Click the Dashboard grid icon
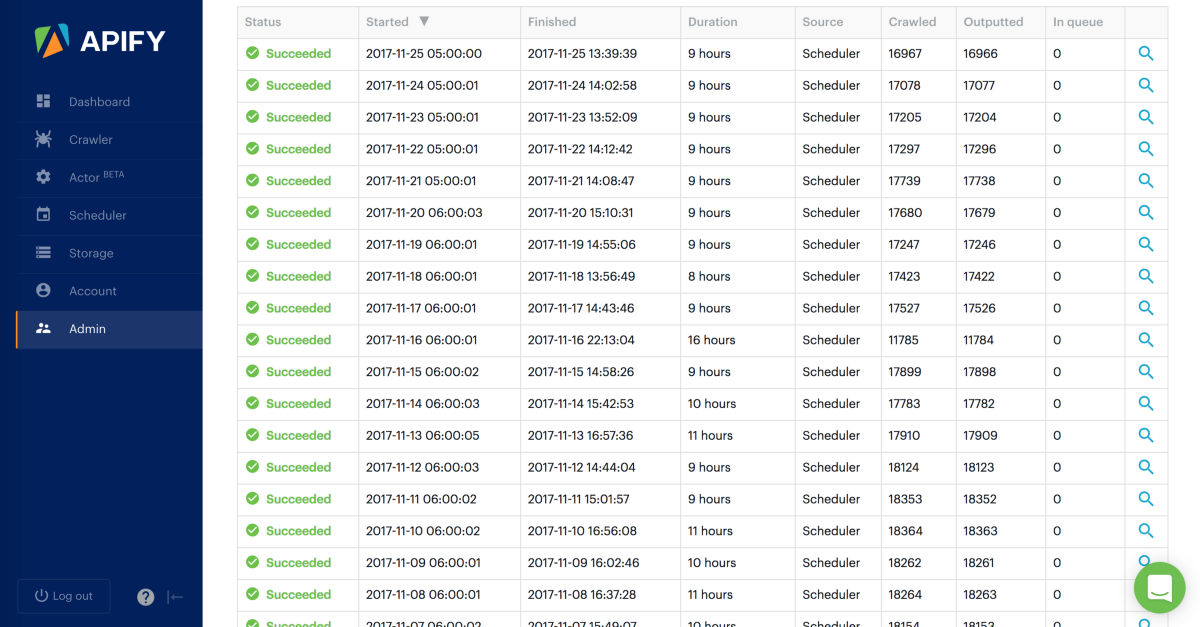 [x=44, y=101]
